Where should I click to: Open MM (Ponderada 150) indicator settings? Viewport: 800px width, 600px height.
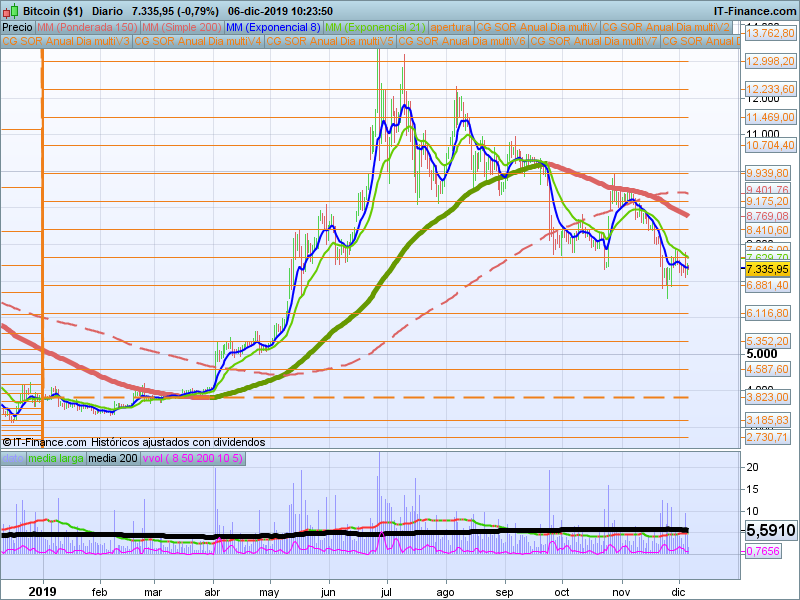point(87,27)
